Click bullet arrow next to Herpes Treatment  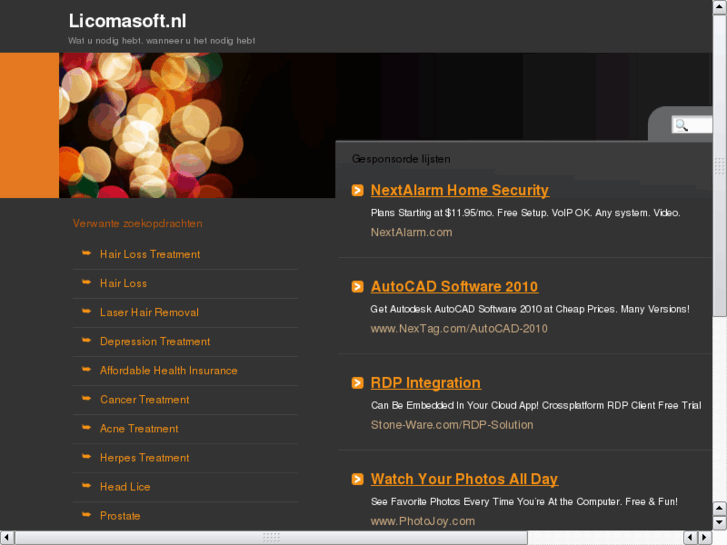[x=87, y=456]
